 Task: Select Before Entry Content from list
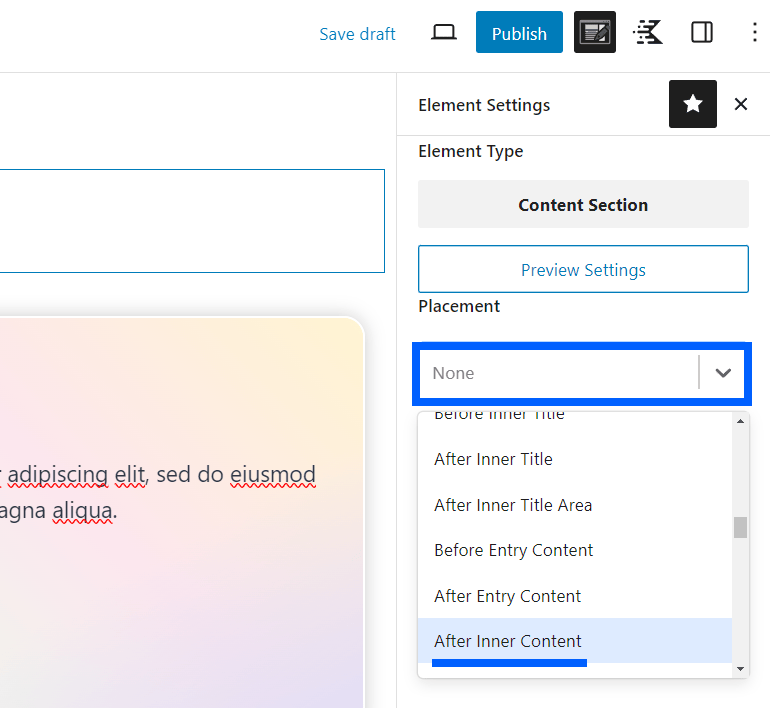click(x=513, y=550)
